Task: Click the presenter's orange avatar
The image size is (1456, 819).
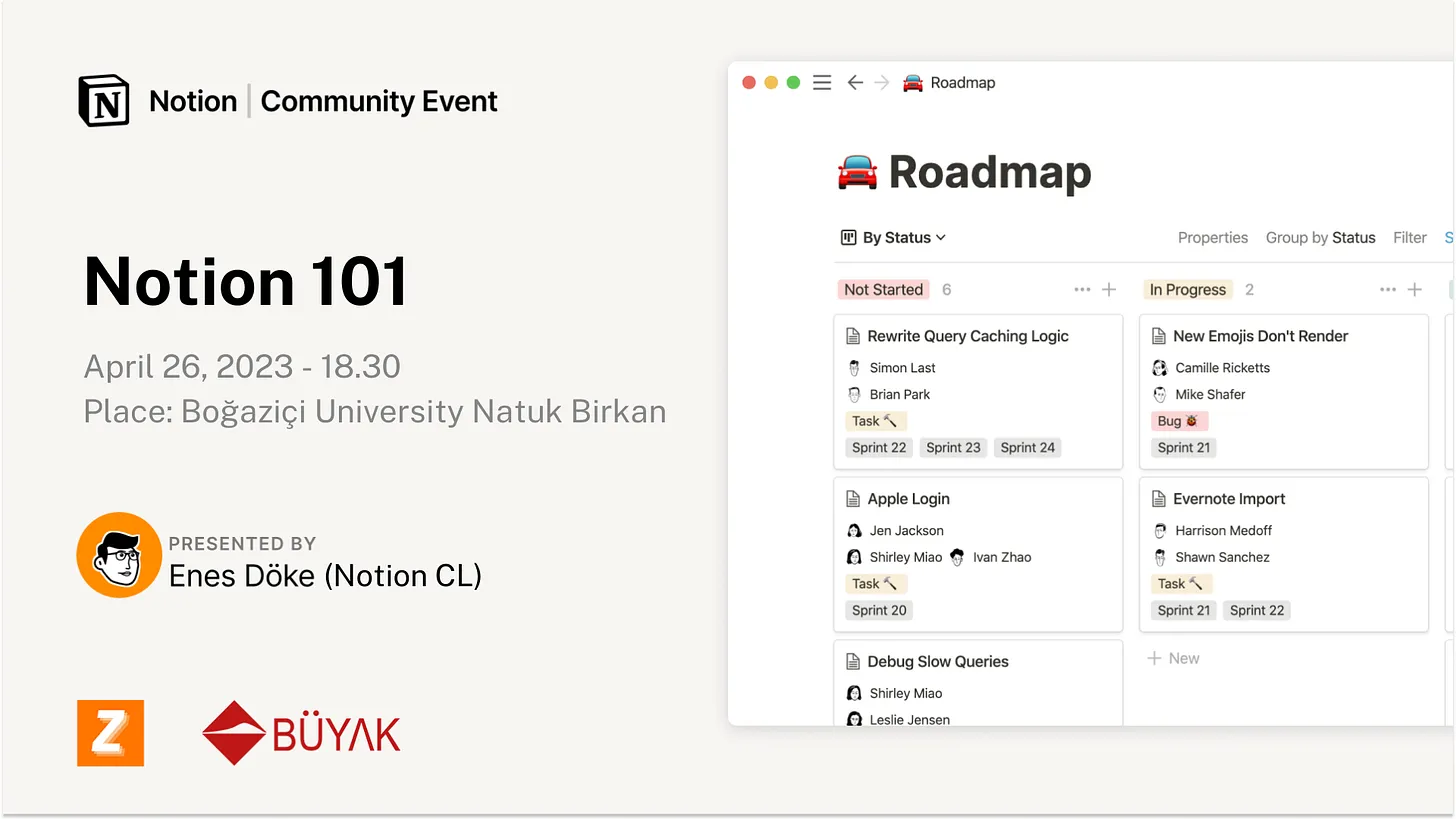Action: click(119, 555)
